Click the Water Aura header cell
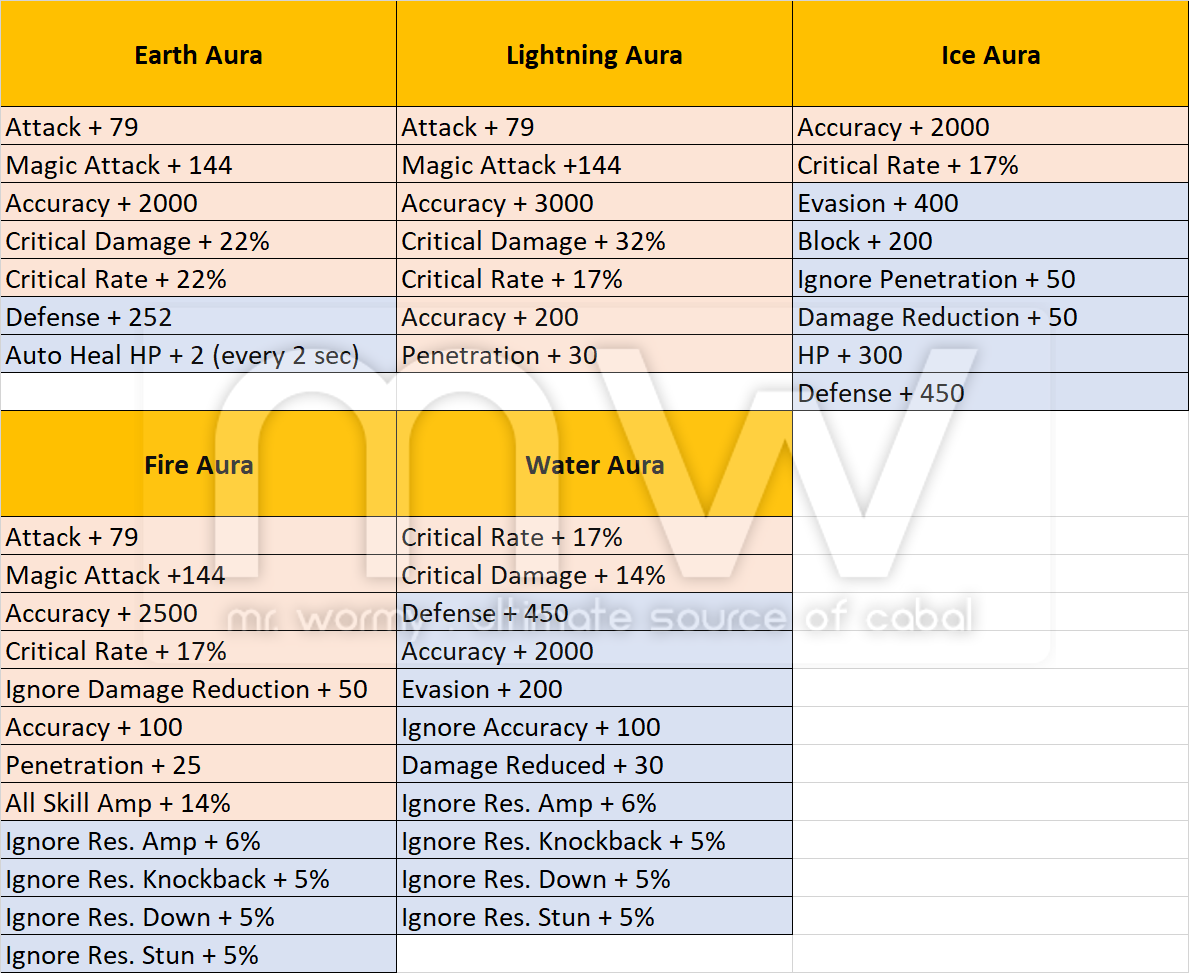The width and height of the screenshot is (1189, 973). 594,464
